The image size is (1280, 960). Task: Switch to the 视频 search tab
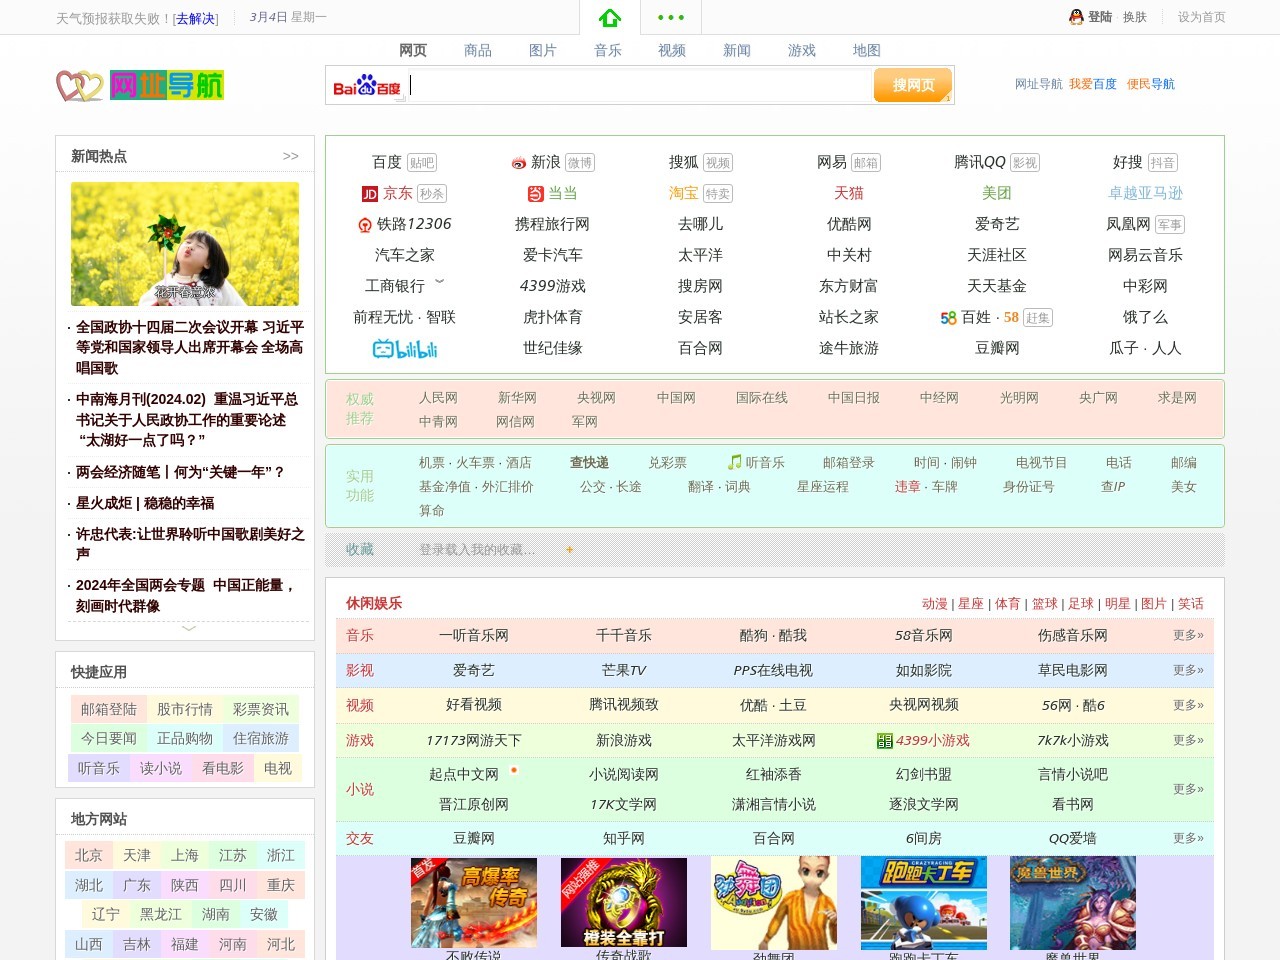pos(671,50)
